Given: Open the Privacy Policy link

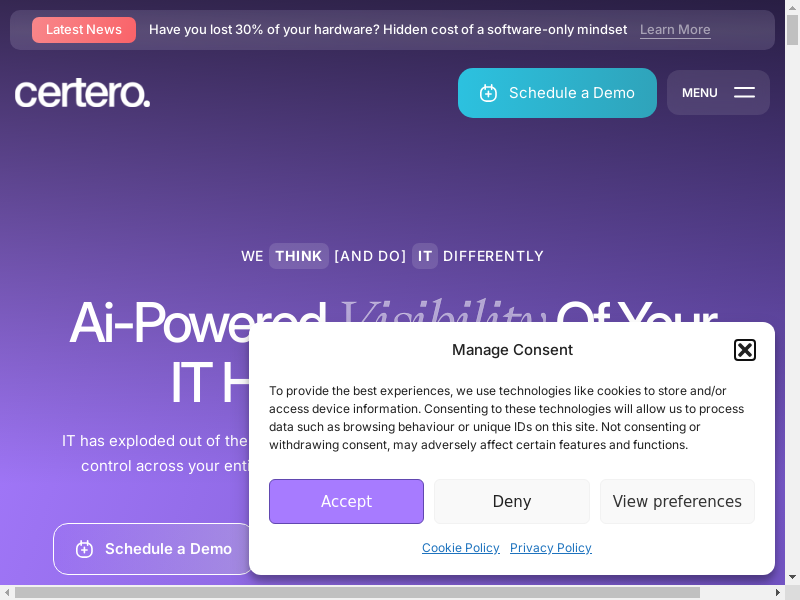Looking at the screenshot, I should point(550,548).
